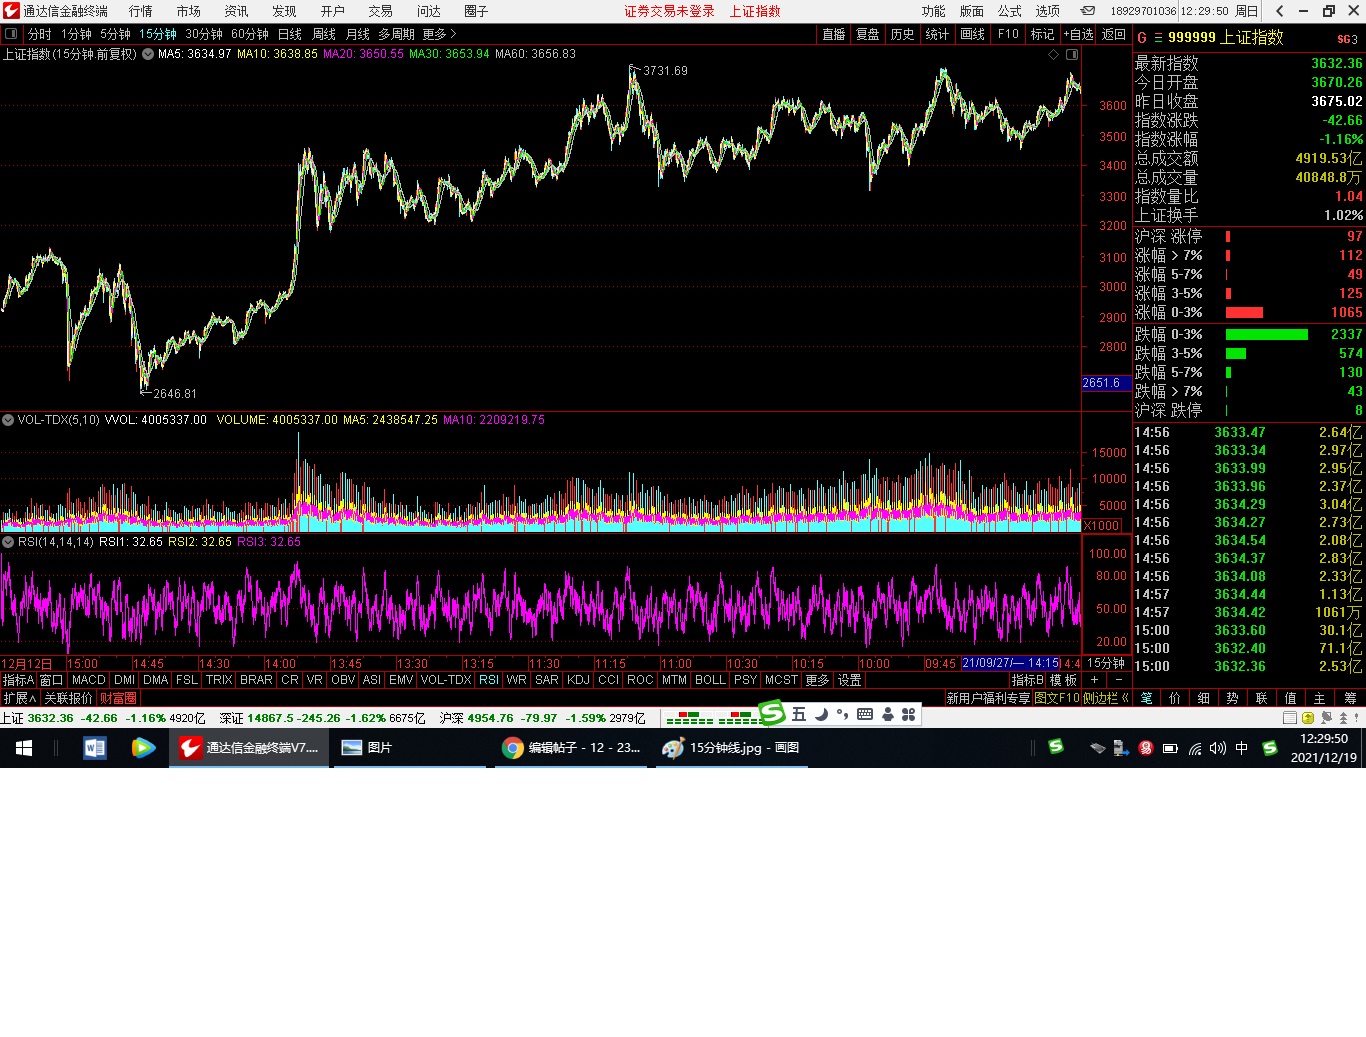Switch to the 1分钟 period
Image resolution: width=1366 pixels, height=1037 pixels.
(77, 34)
